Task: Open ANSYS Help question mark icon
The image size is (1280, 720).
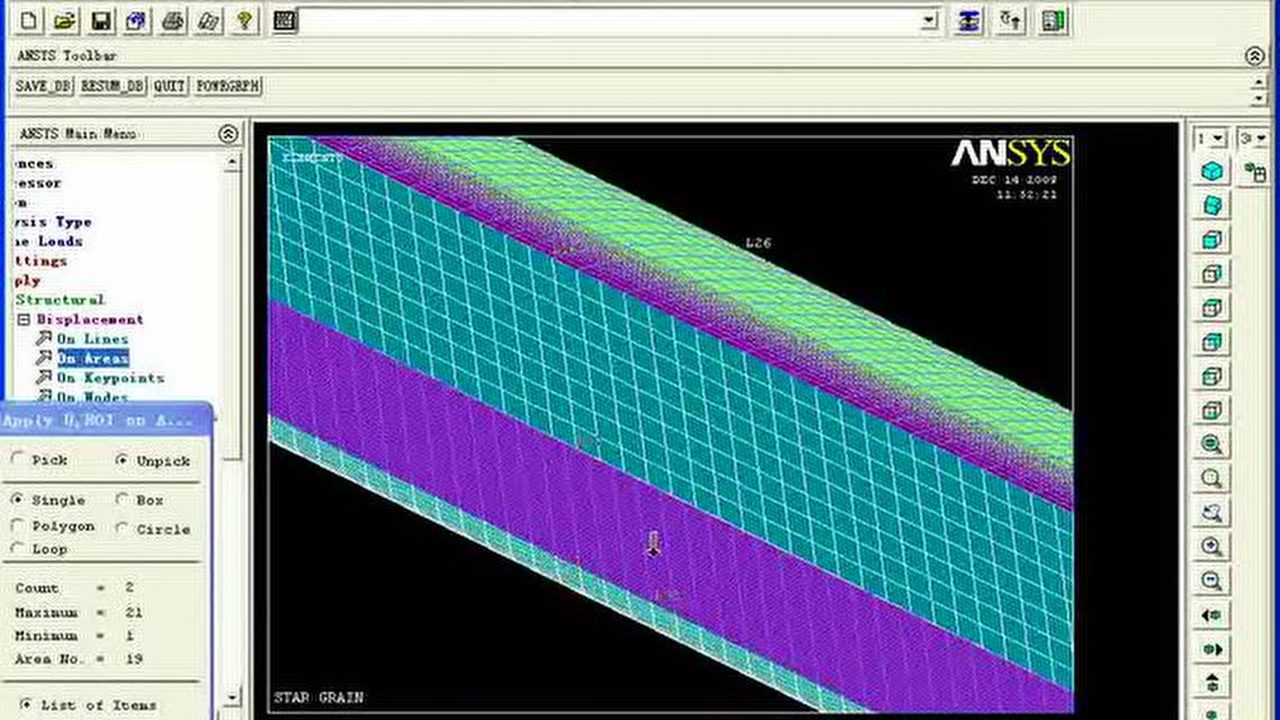Action: point(244,21)
